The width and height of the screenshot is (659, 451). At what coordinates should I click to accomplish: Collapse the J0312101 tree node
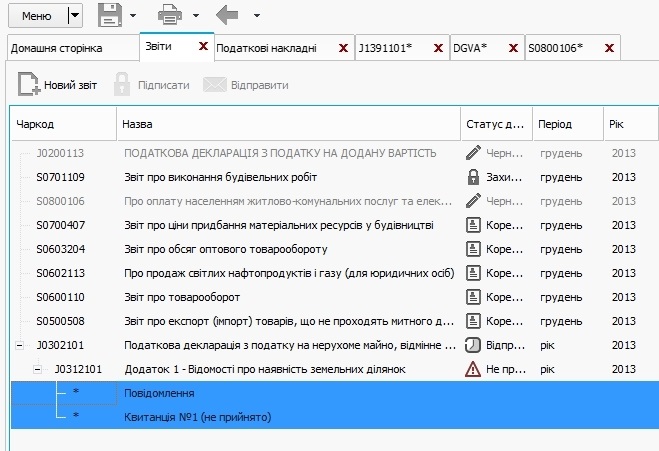tap(37, 369)
